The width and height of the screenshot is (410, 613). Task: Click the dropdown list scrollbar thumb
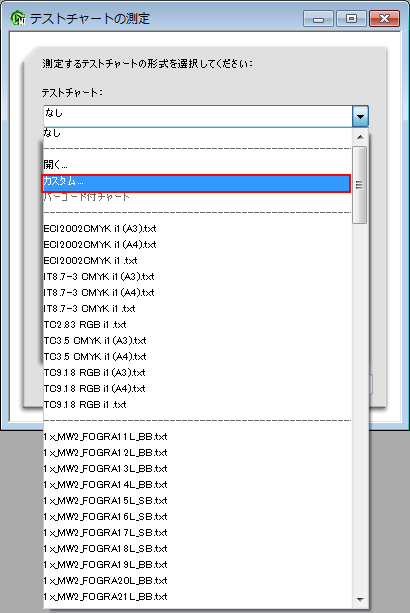(359, 185)
